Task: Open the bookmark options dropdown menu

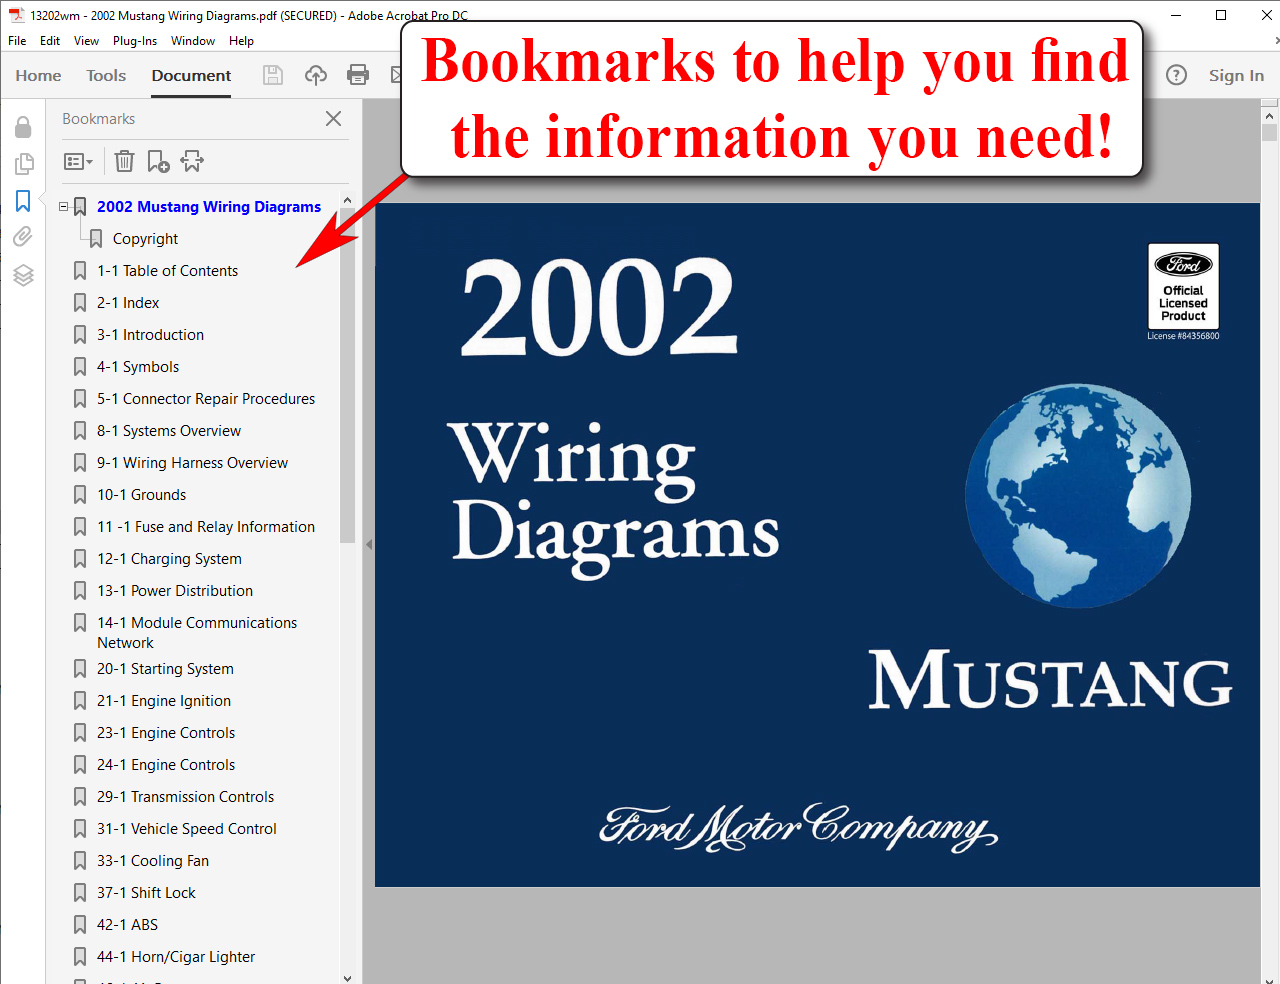Action: [78, 161]
